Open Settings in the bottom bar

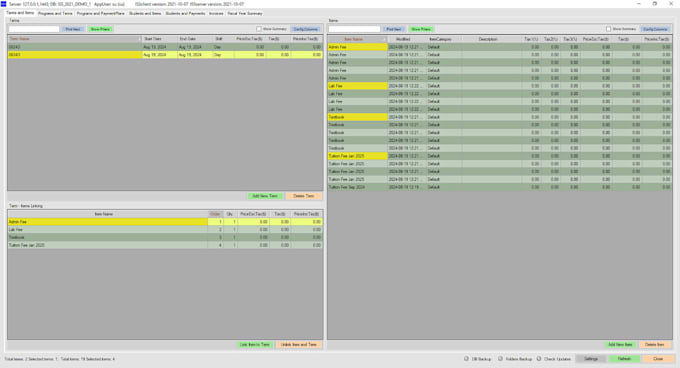[x=591, y=359]
